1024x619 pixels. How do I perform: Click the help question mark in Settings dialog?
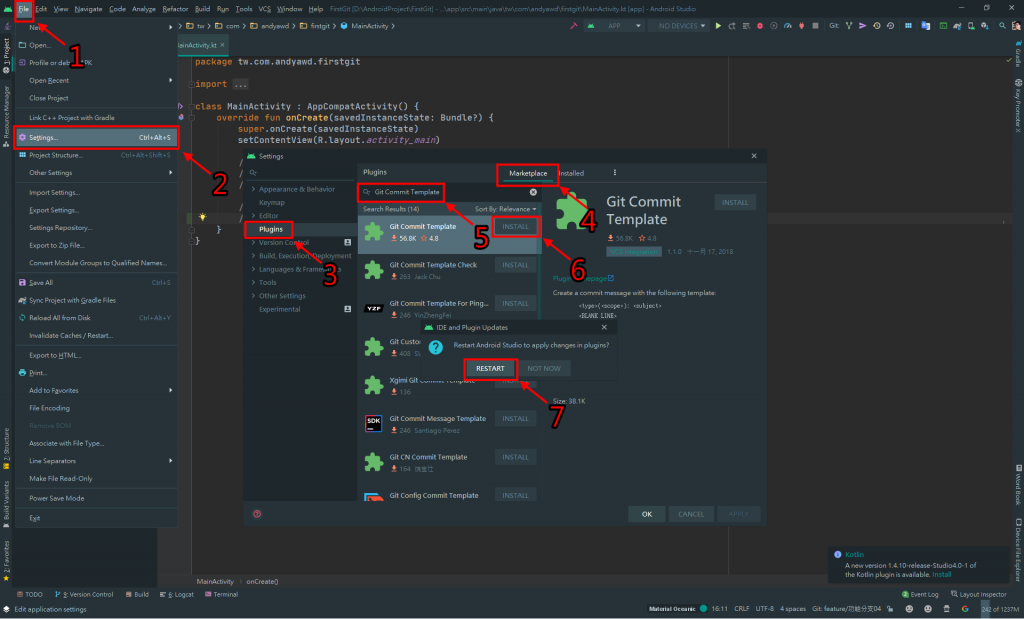(x=257, y=514)
